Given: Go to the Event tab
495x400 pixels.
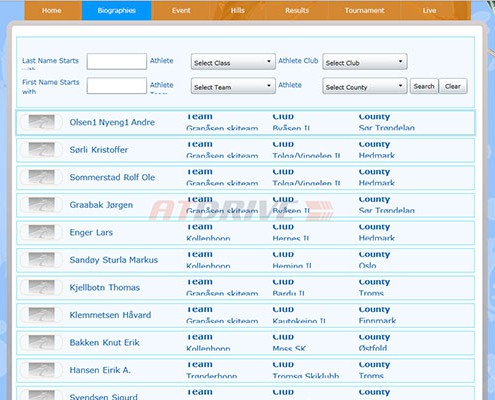Looking at the screenshot, I should click(x=181, y=10).
